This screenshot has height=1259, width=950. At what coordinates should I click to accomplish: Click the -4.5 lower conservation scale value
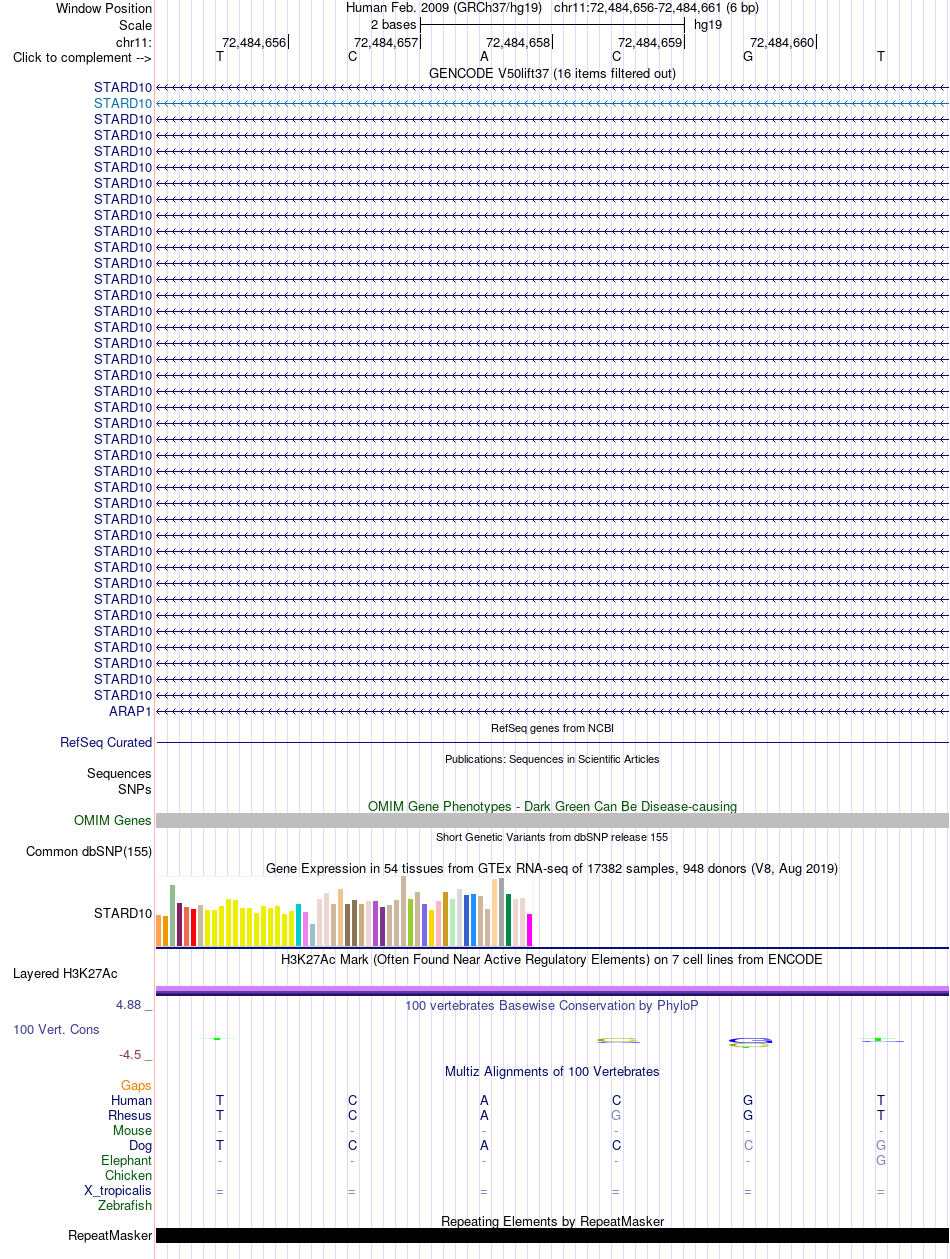click(135, 1054)
